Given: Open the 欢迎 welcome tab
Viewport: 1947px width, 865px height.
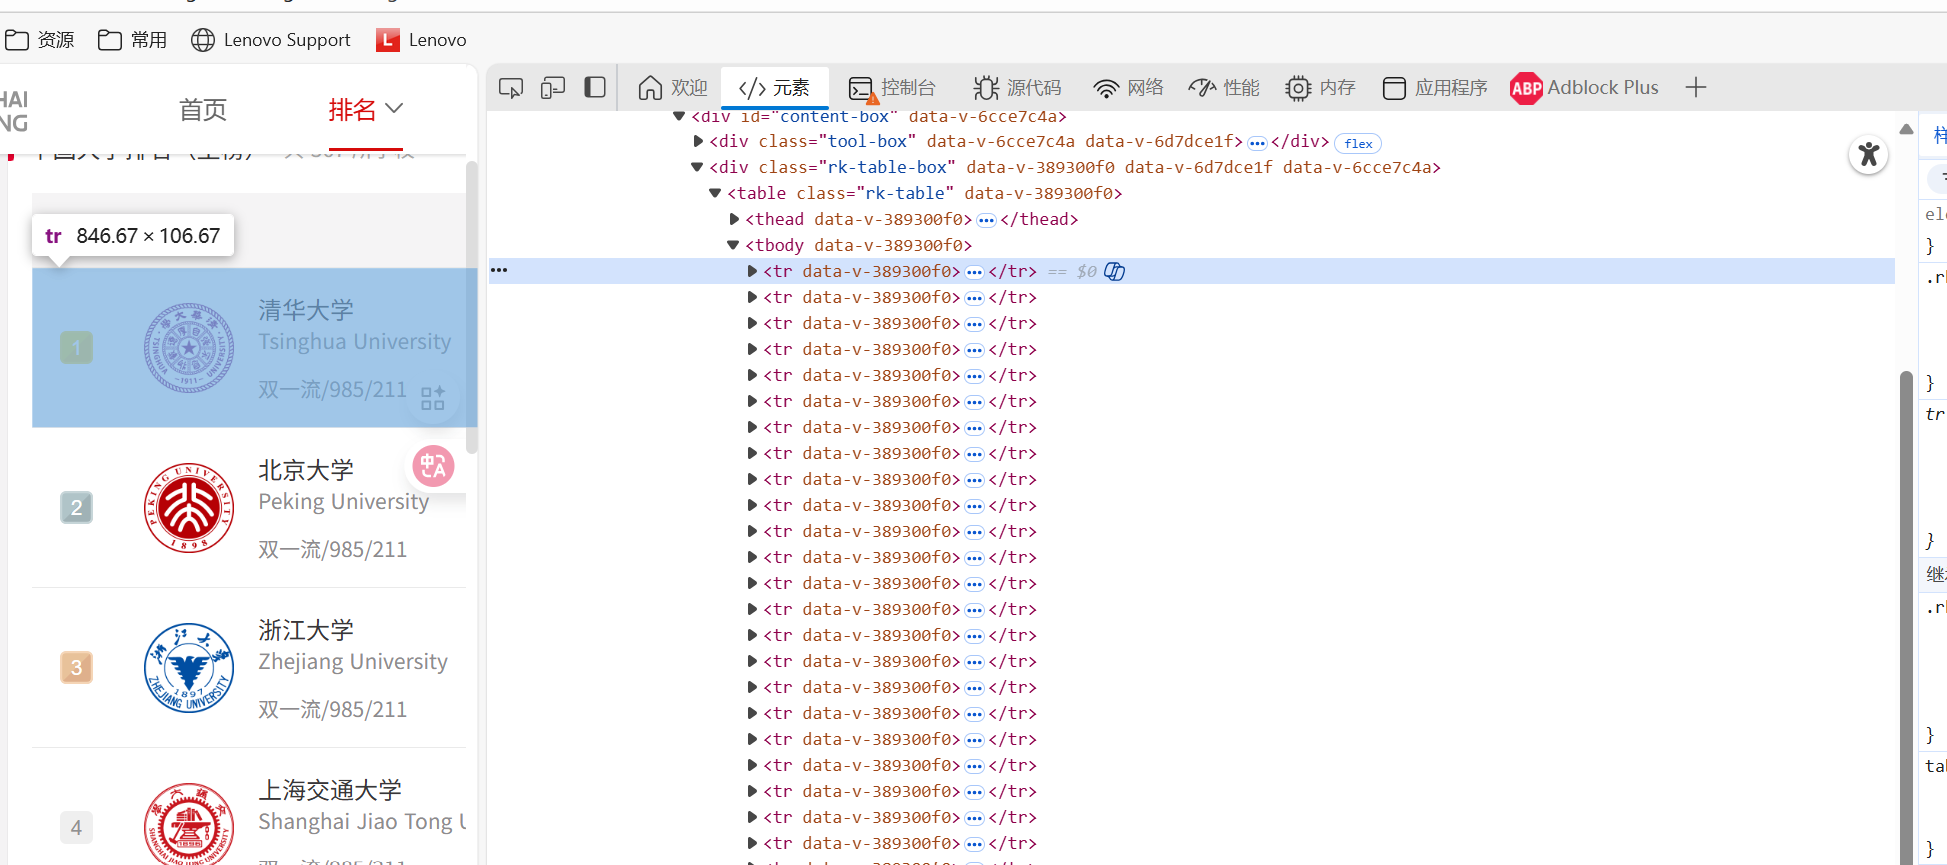Looking at the screenshot, I should tap(672, 88).
